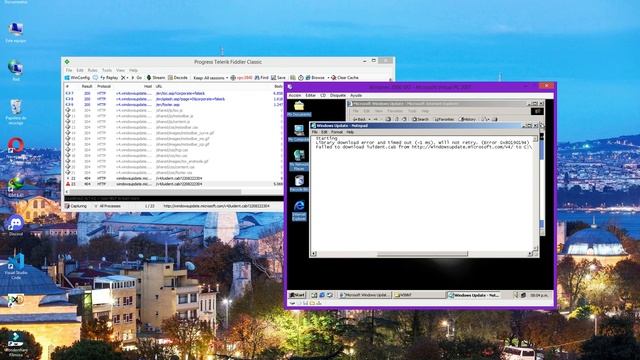Click the Start button in the VM taskbar
The width and height of the screenshot is (640, 360).
pos(297,295)
